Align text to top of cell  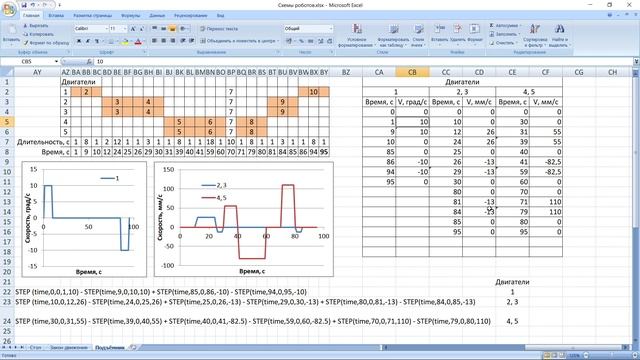click(x=154, y=29)
